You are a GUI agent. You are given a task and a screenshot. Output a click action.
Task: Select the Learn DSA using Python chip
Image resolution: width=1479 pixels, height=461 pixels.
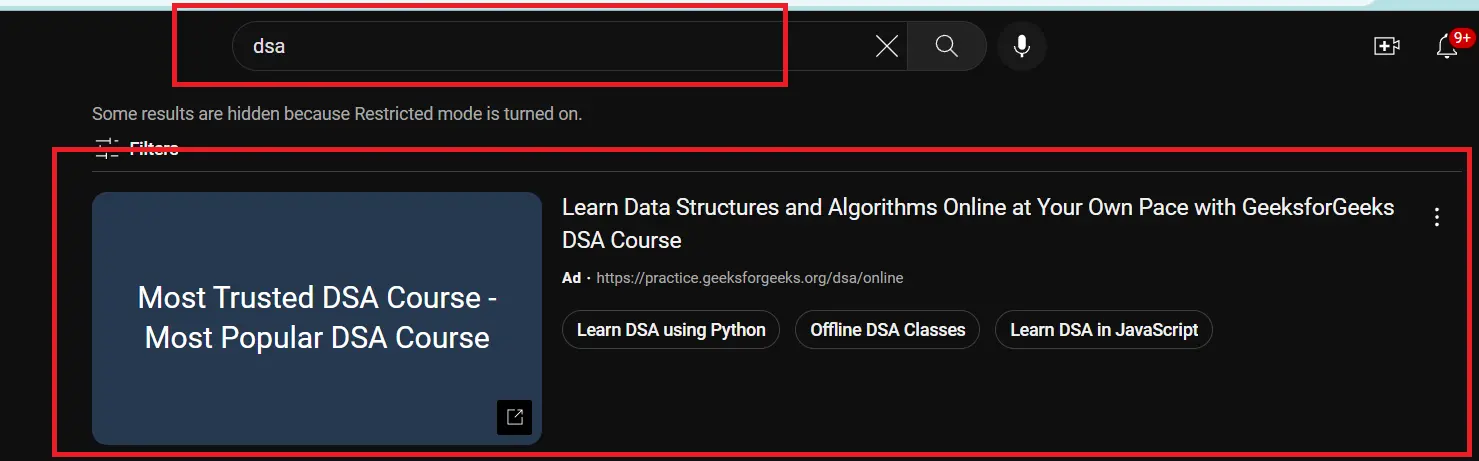point(671,330)
